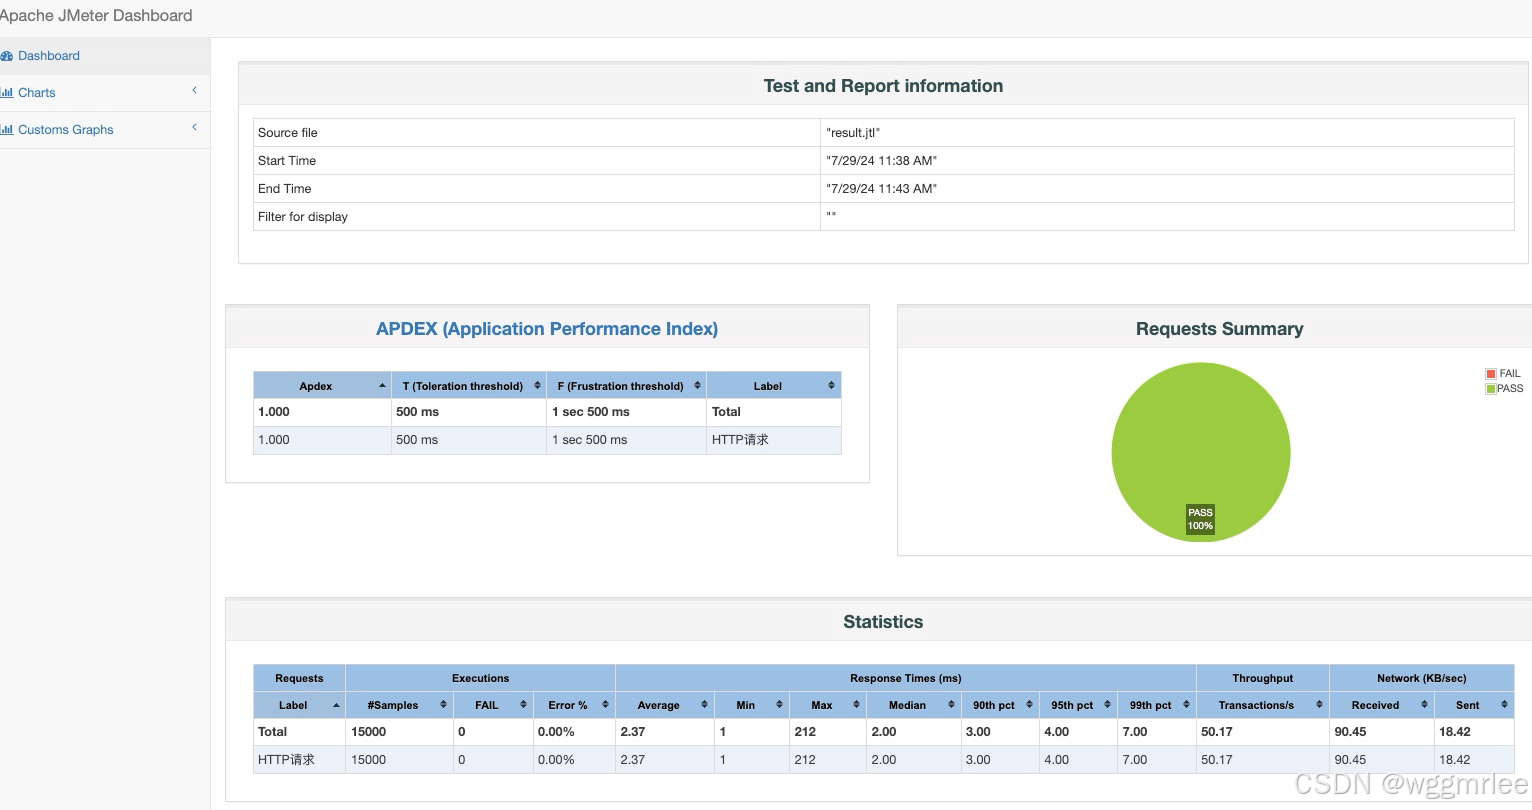Screen dimensions: 1532x810
Task: Click the Total label in Statistics table
Action: [x=272, y=732]
